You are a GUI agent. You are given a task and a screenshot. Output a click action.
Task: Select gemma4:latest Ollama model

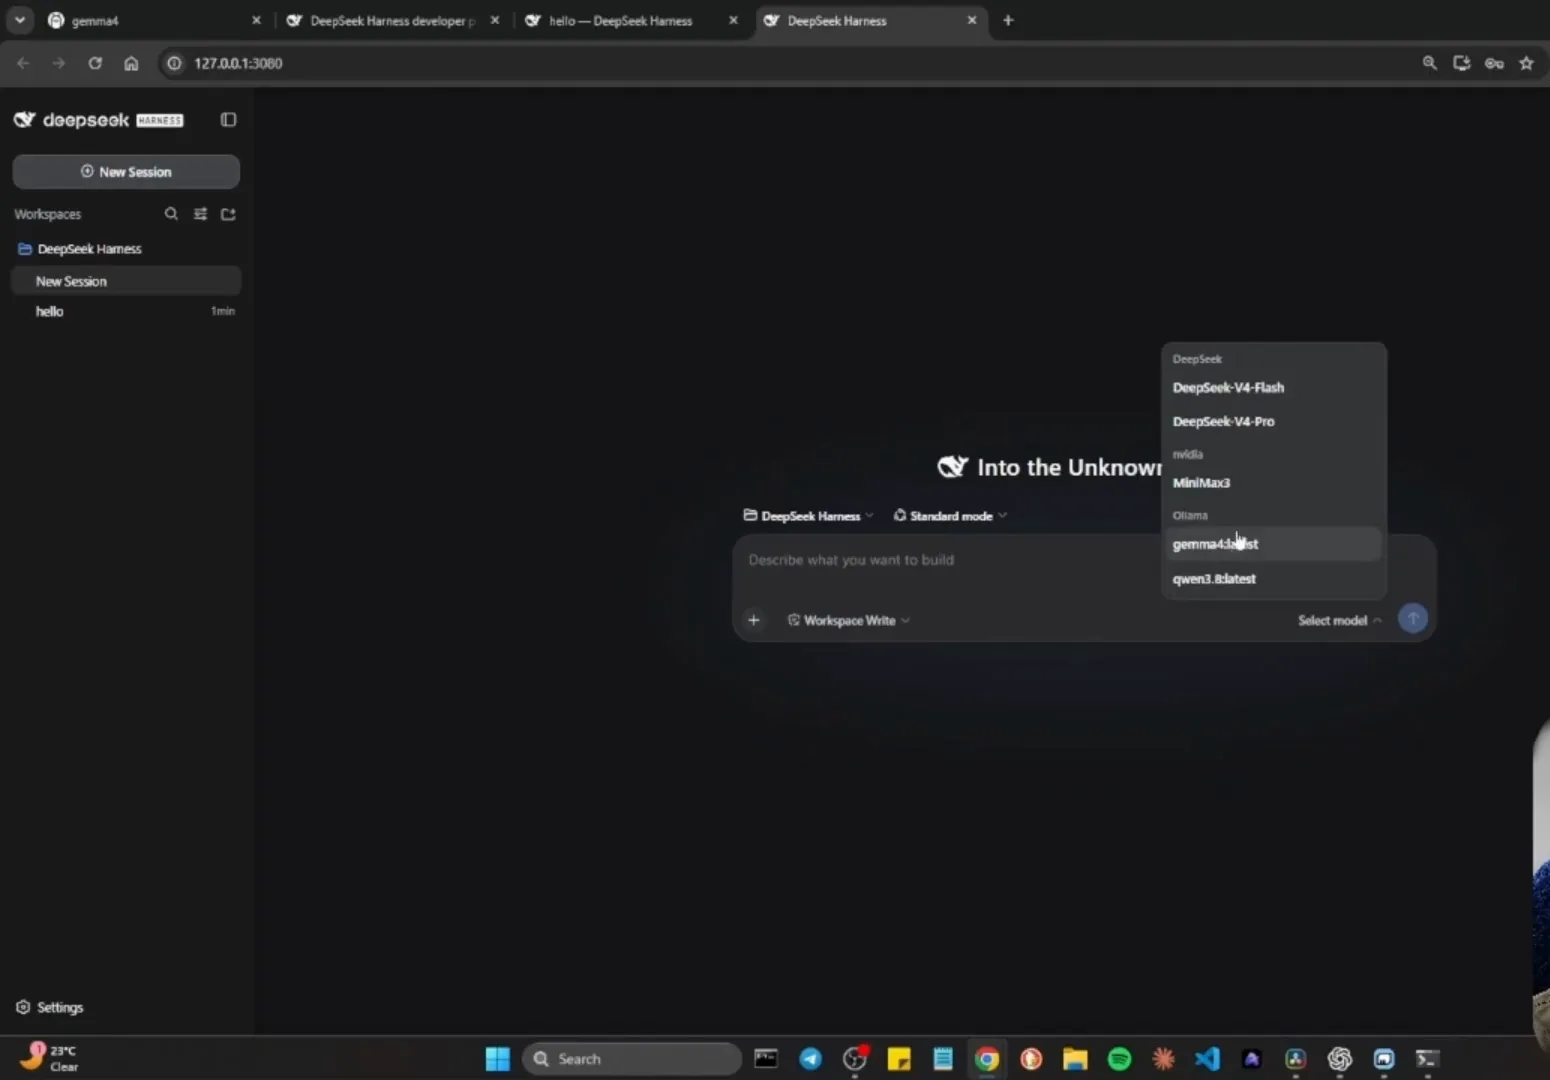(x=1273, y=544)
